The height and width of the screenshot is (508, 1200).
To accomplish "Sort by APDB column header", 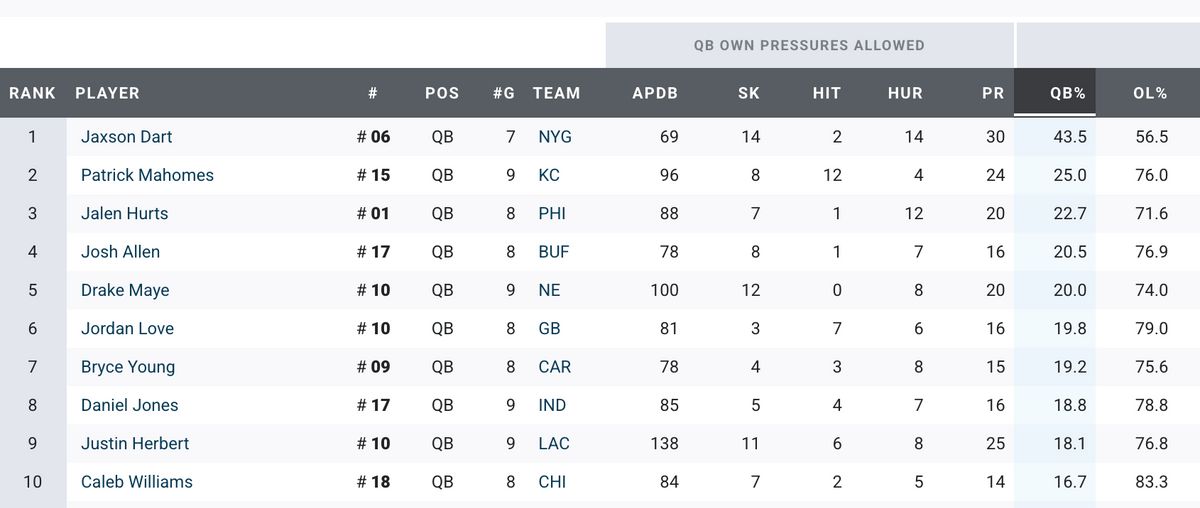I will (655, 93).
